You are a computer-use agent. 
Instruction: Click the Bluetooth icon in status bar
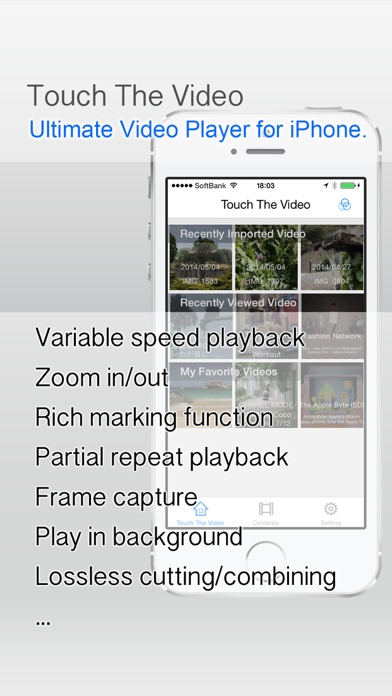pos(335,186)
